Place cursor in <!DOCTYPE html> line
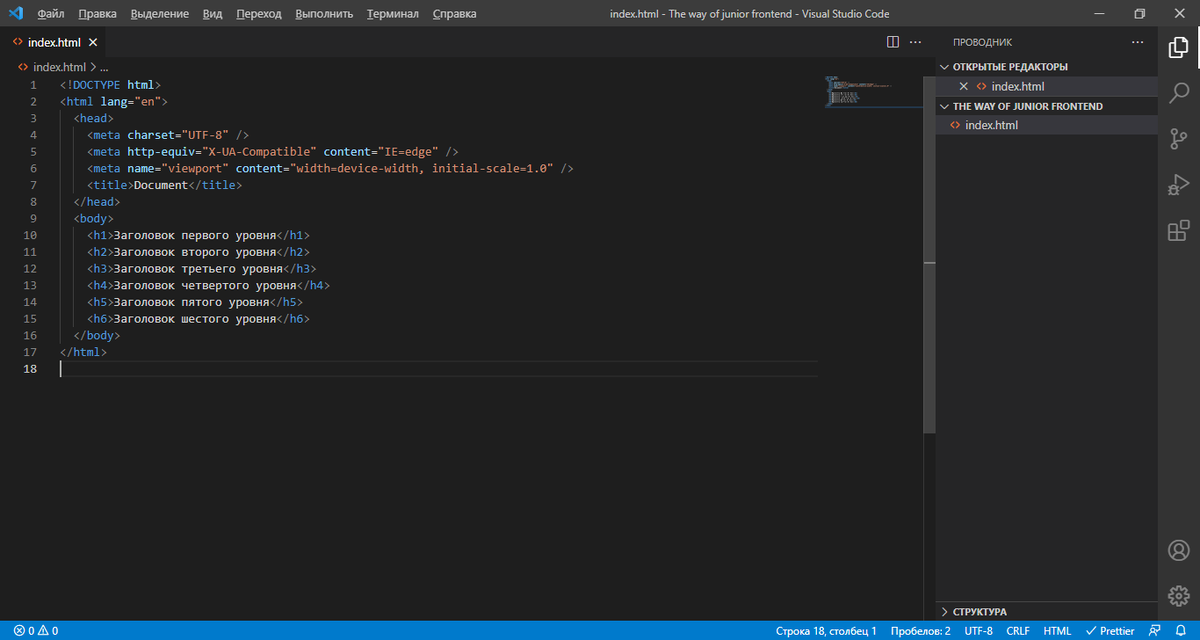1200x640 pixels. 110,85
